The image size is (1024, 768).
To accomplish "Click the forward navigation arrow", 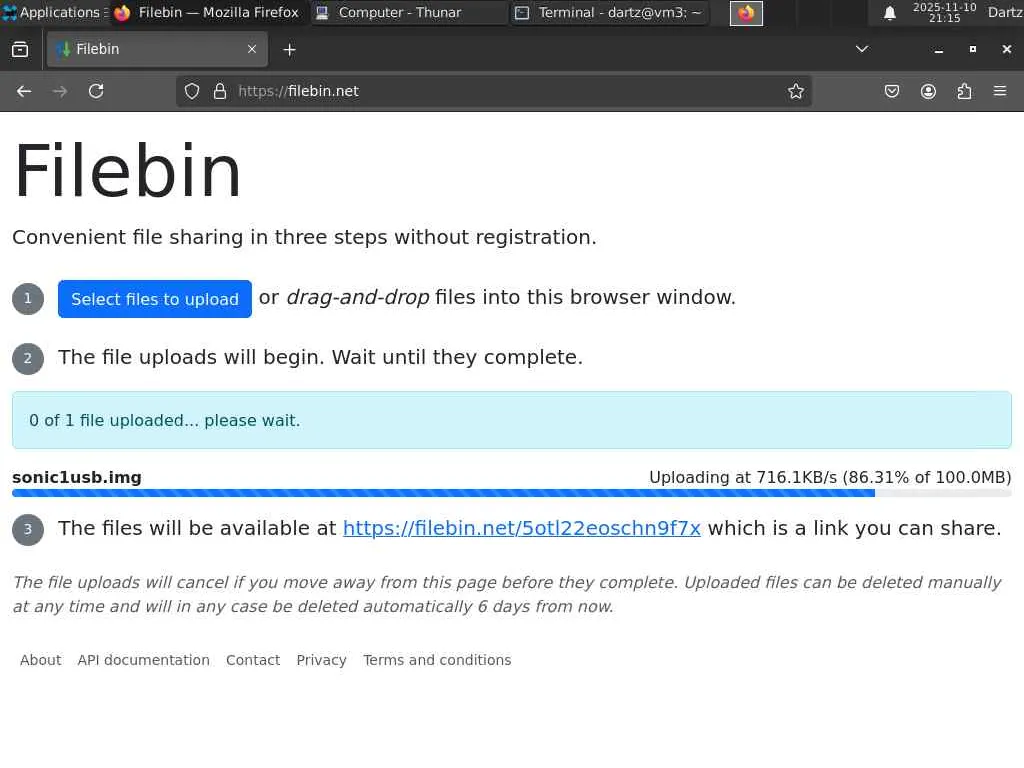I will click(60, 91).
